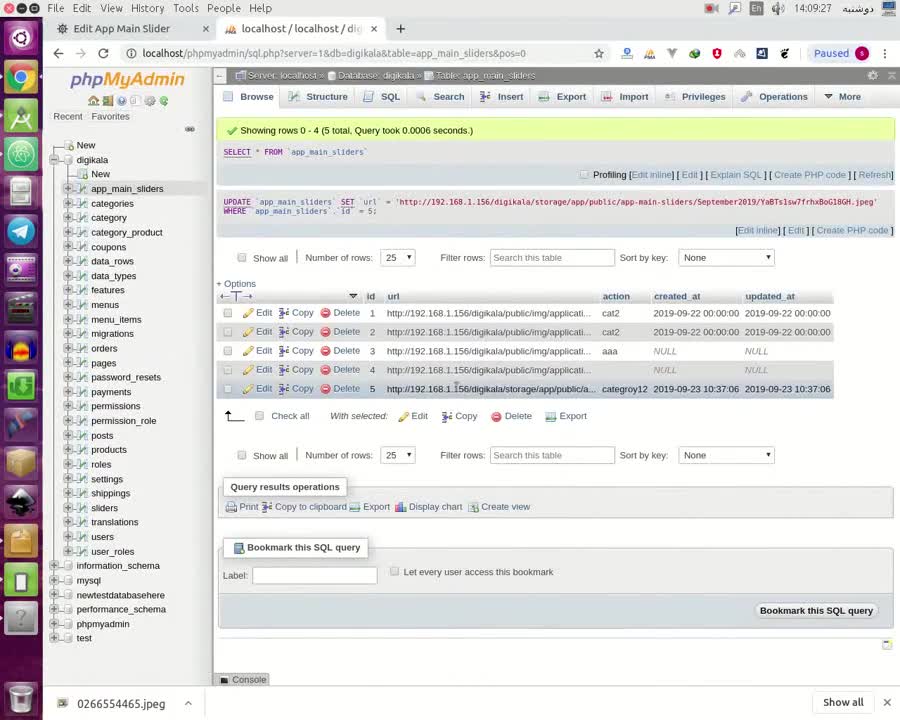Click the red Delete icon for row 5

[x=325, y=389]
